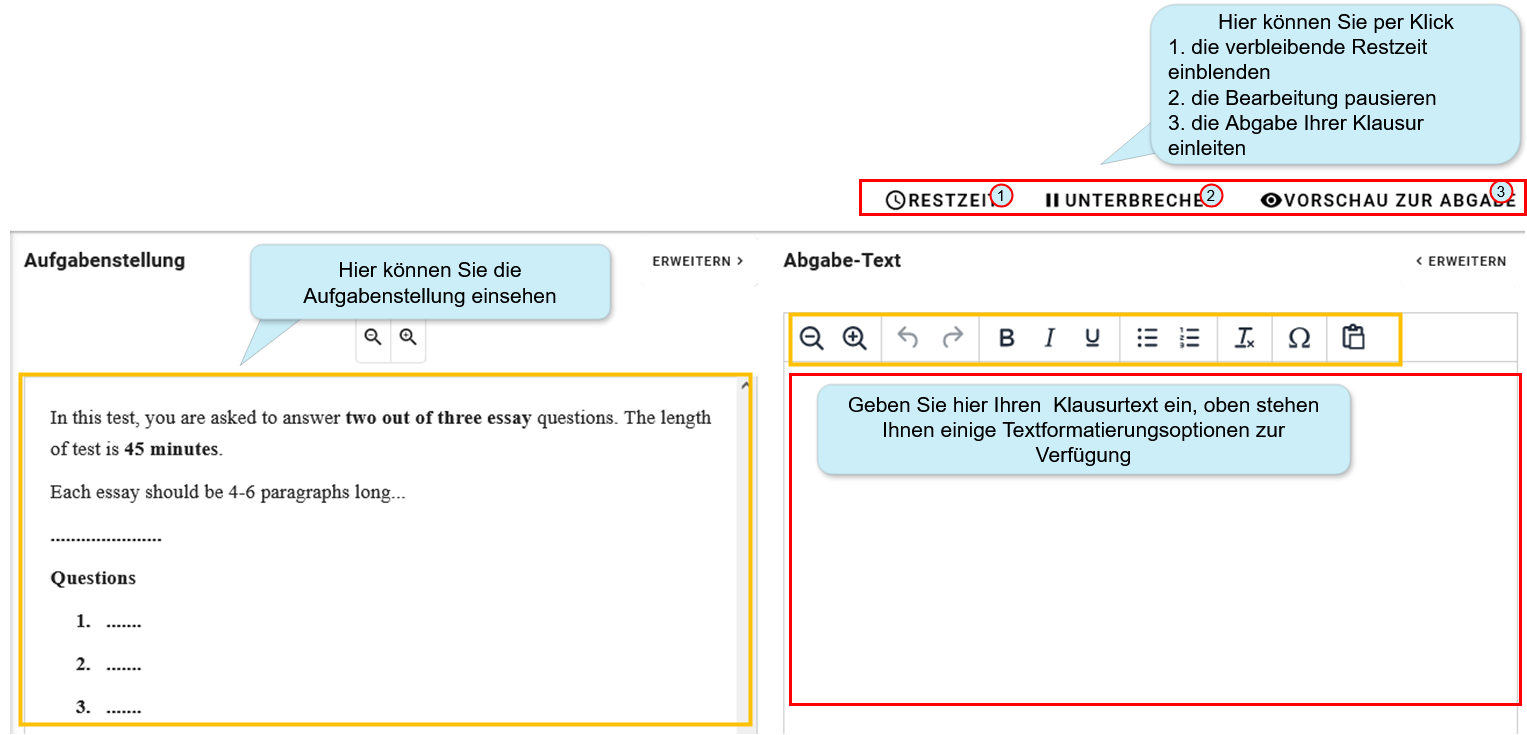Zoom in the Aufgabenstellung view

[x=408, y=337]
